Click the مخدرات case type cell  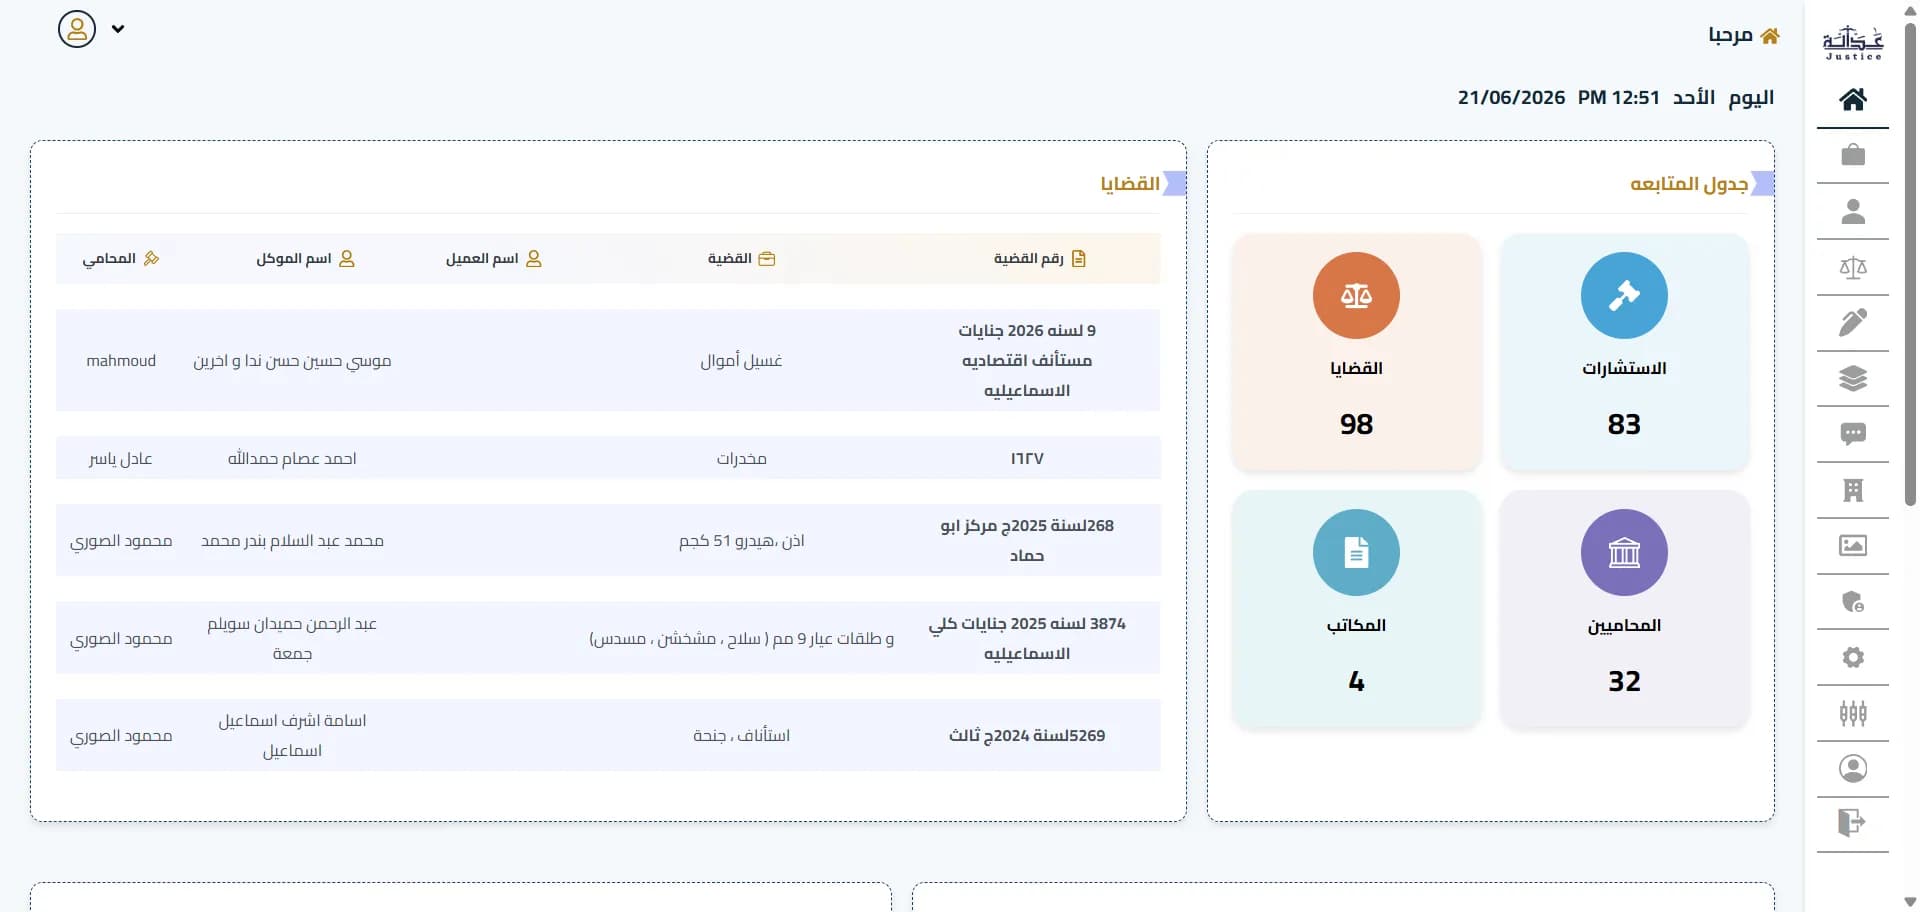click(741, 458)
